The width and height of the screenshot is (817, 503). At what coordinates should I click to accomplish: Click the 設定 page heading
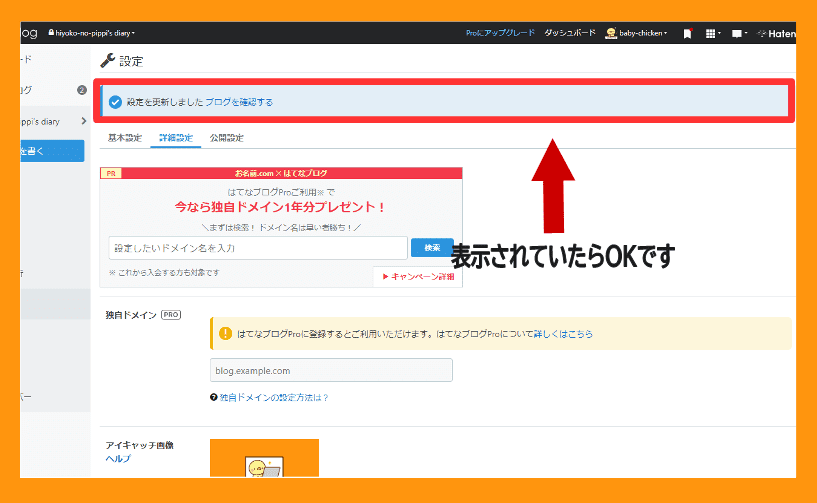click(x=131, y=61)
